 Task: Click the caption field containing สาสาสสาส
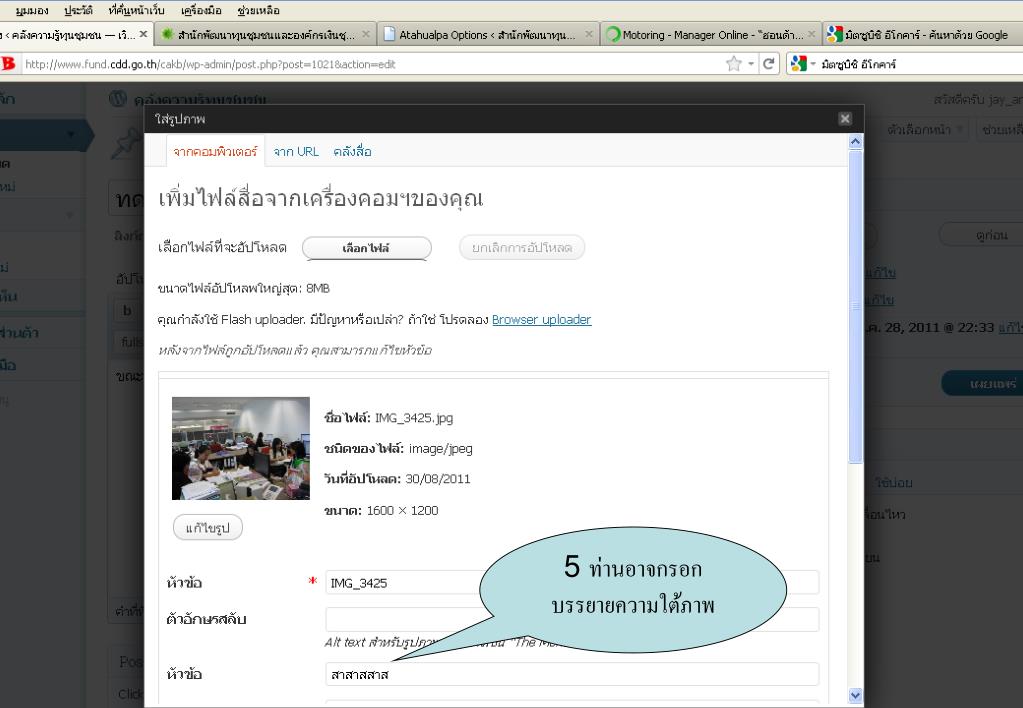click(572, 673)
